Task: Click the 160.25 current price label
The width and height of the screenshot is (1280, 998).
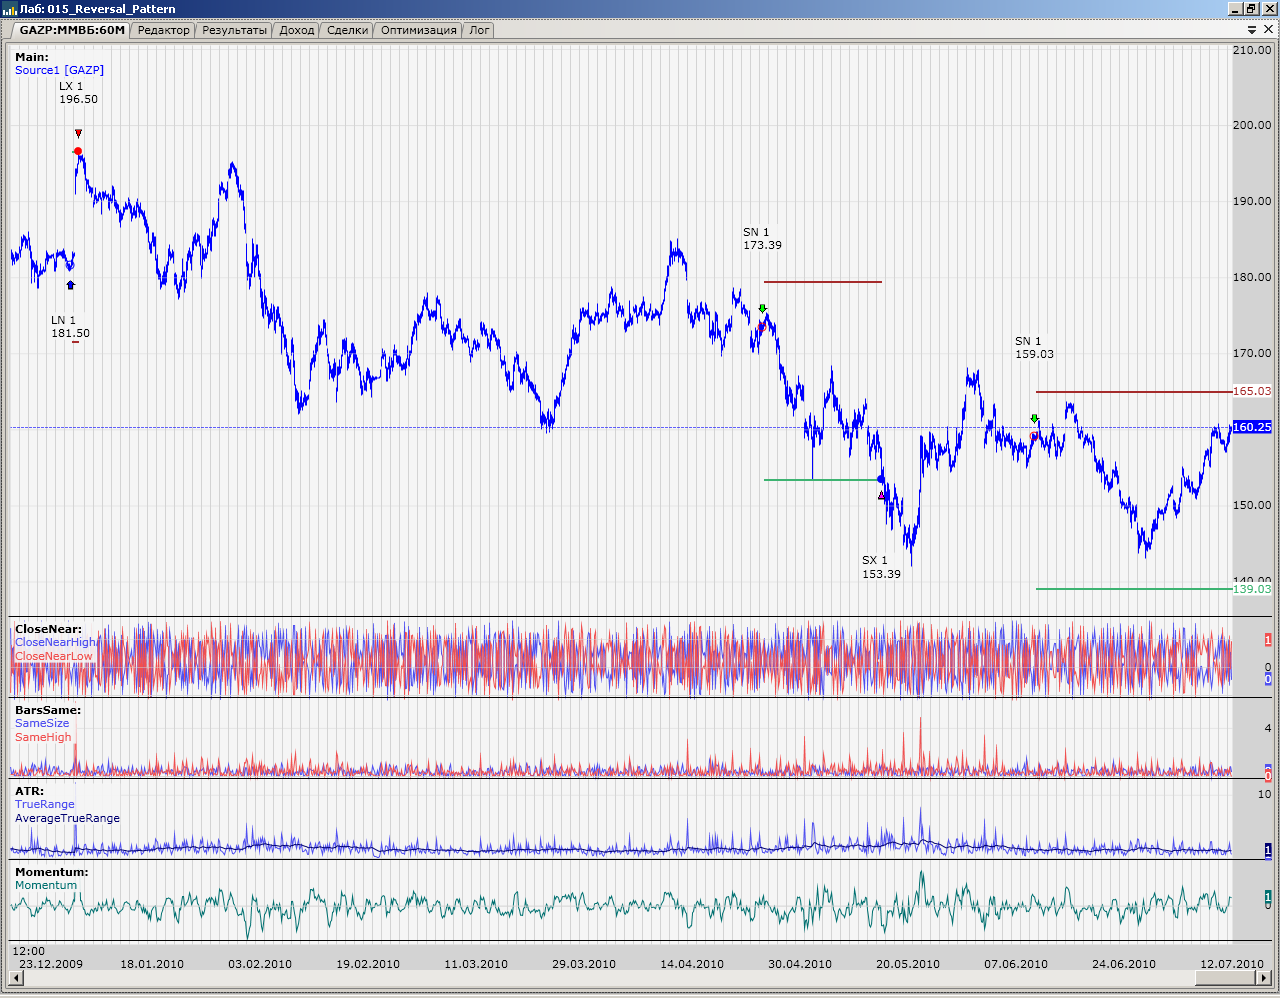Action: click(1252, 427)
